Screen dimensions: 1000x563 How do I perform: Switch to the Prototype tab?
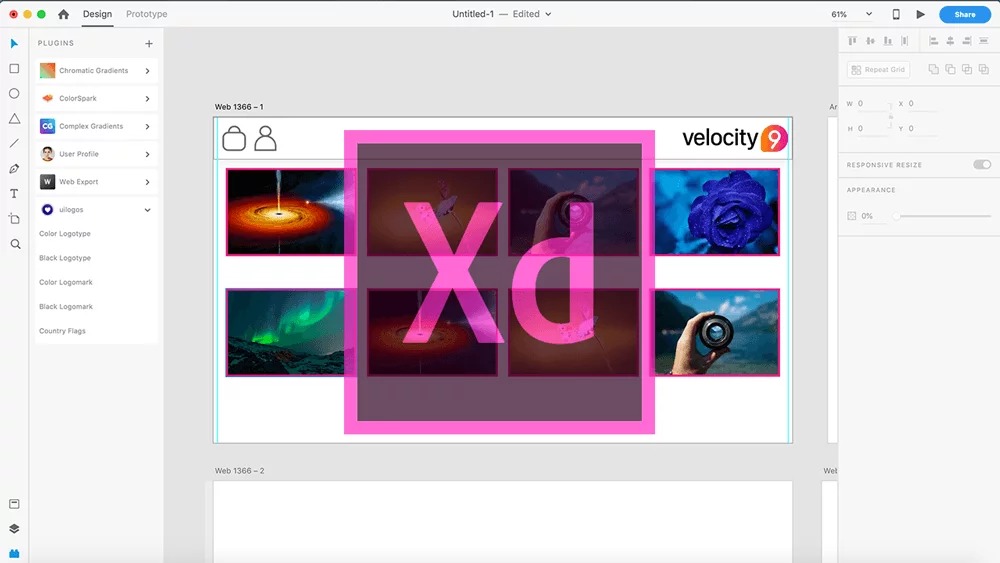pyautogui.click(x=147, y=14)
